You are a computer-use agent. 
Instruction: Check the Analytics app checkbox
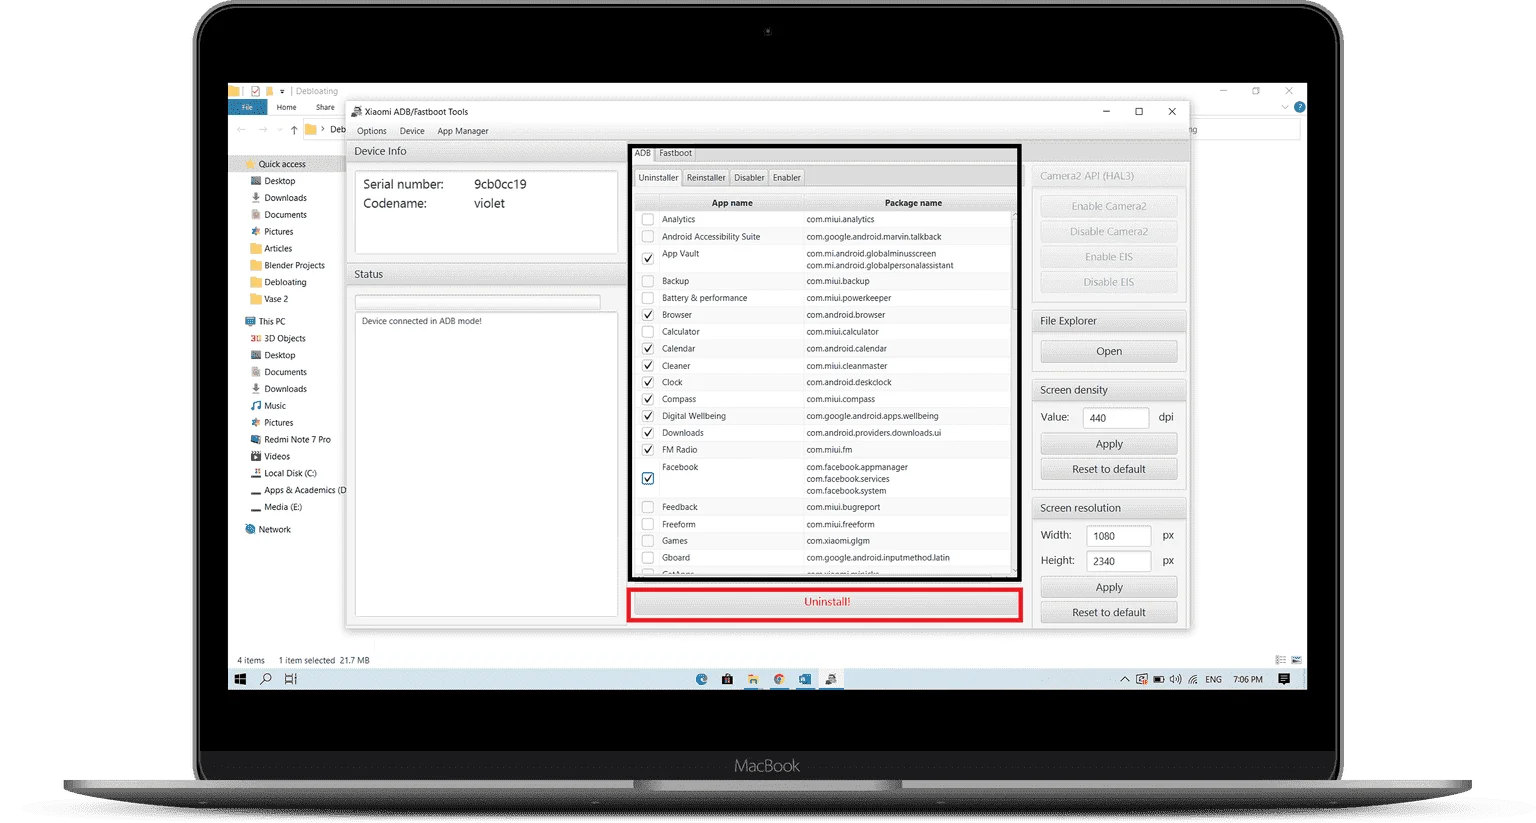pos(648,220)
